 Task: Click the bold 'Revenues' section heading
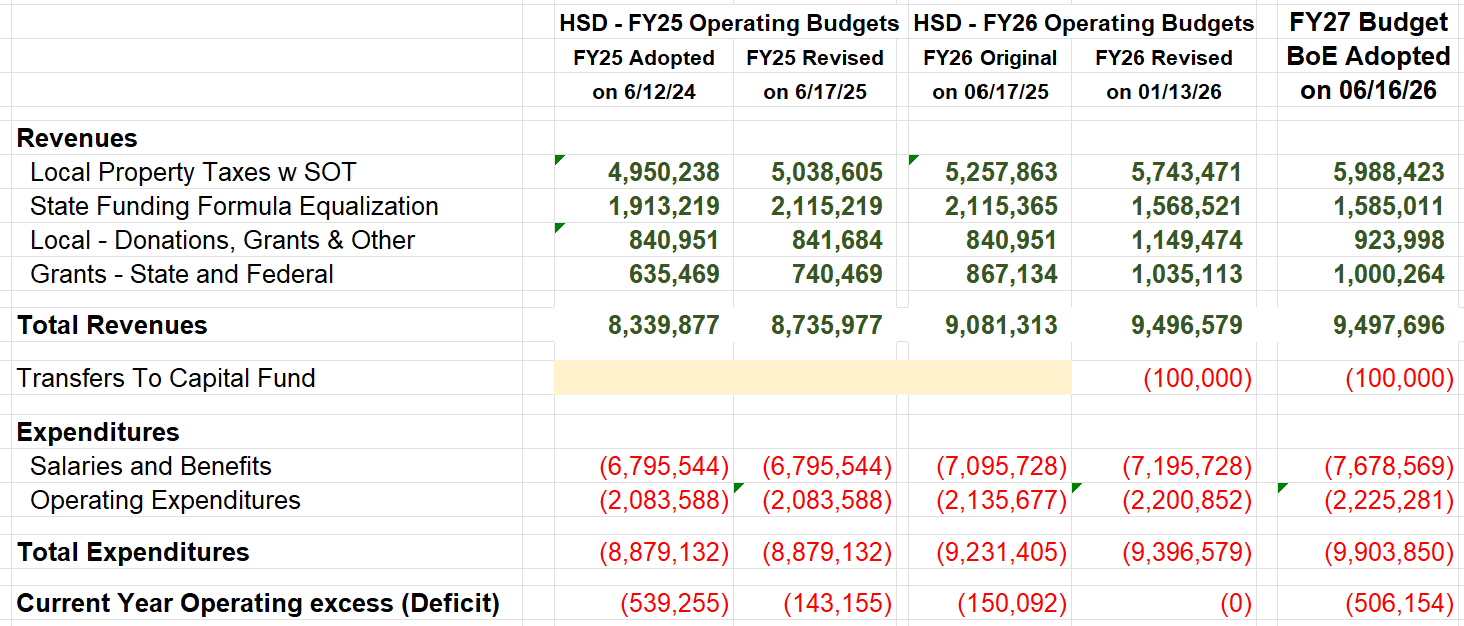(77, 138)
